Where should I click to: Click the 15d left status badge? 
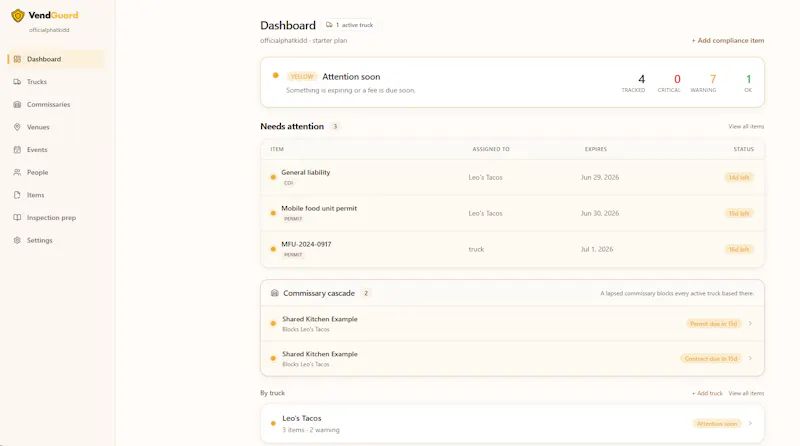(x=739, y=213)
